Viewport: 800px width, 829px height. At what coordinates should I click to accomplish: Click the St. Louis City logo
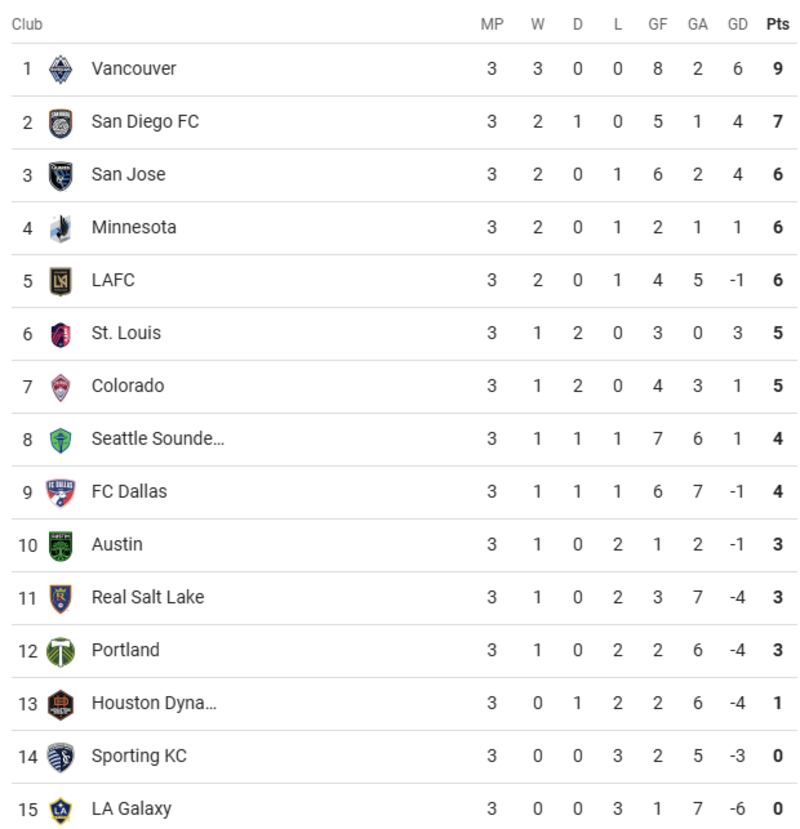tap(61, 334)
